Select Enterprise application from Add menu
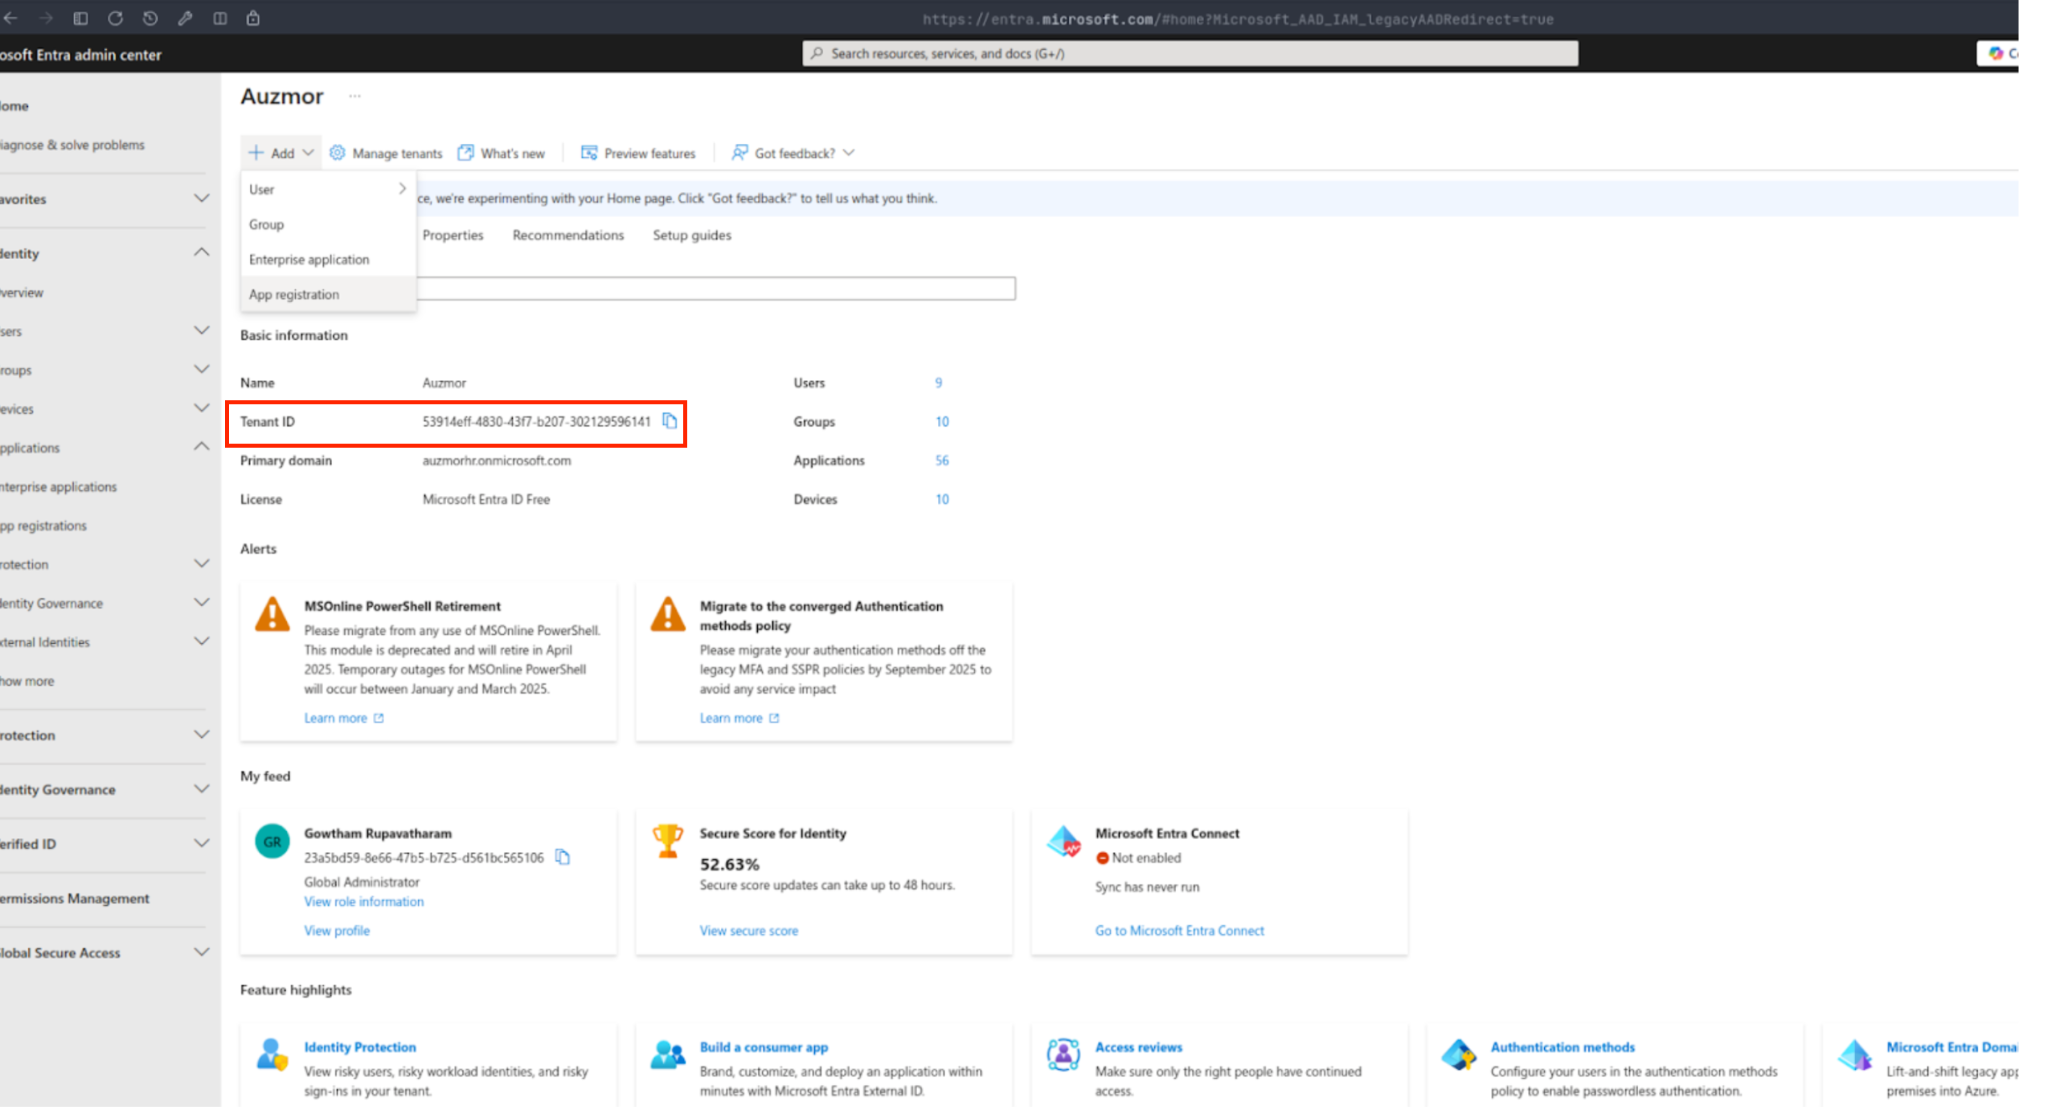 pyautogui.click(x=328, y=259)
